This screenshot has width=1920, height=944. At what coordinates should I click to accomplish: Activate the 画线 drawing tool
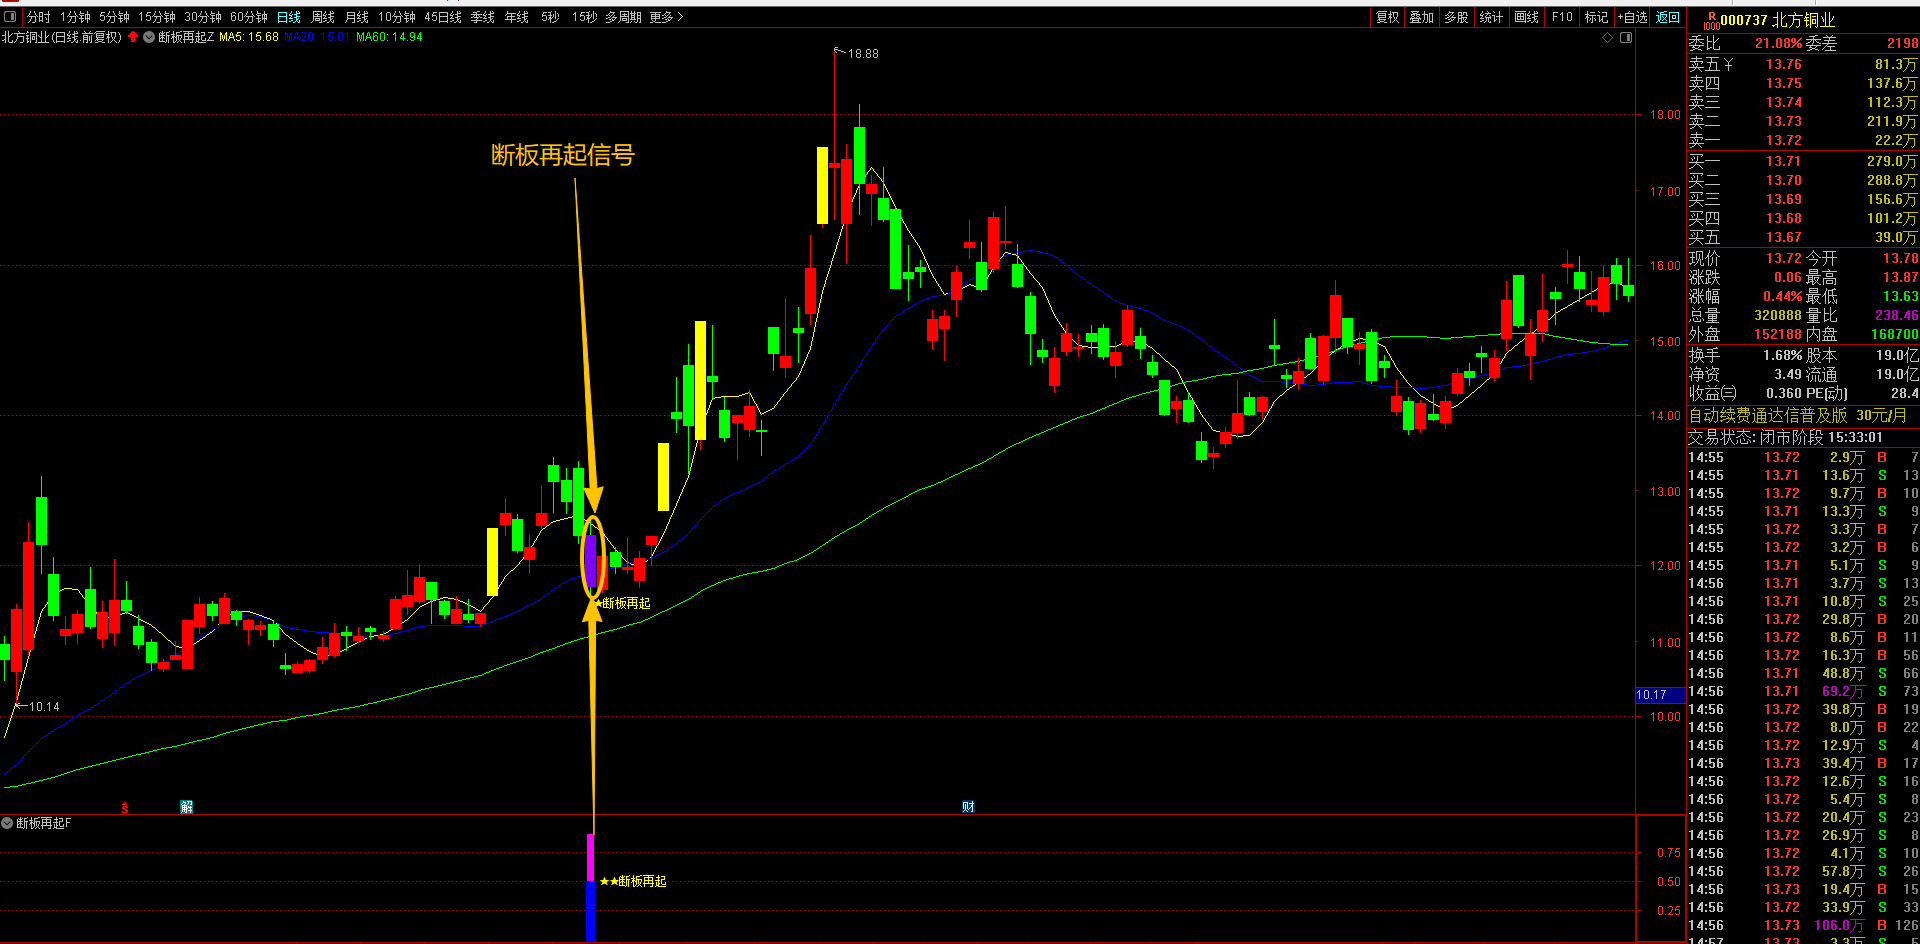(1527, 17)
